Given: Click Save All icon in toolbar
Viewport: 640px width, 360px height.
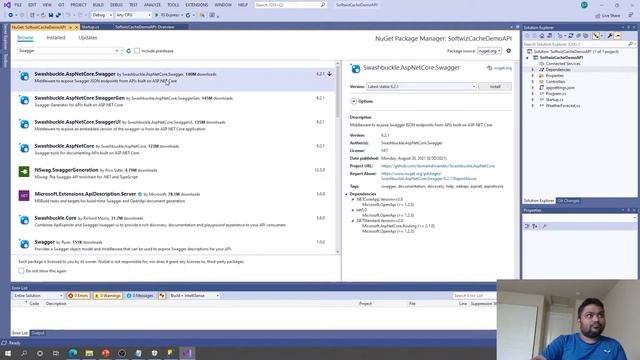Looking at the screenshot, I should pyautogui.click(x=58, y=15).
